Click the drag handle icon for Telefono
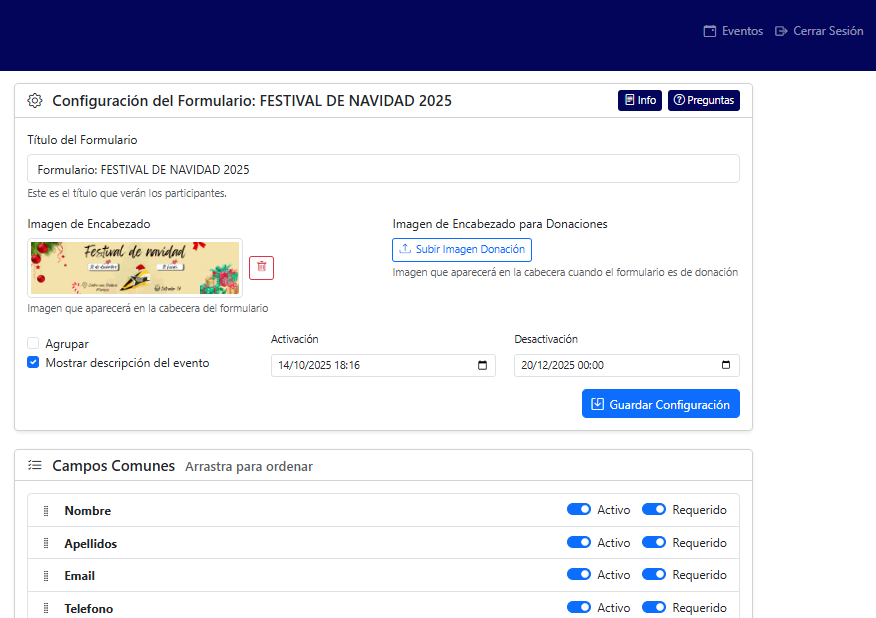 (x=45, y=608)
